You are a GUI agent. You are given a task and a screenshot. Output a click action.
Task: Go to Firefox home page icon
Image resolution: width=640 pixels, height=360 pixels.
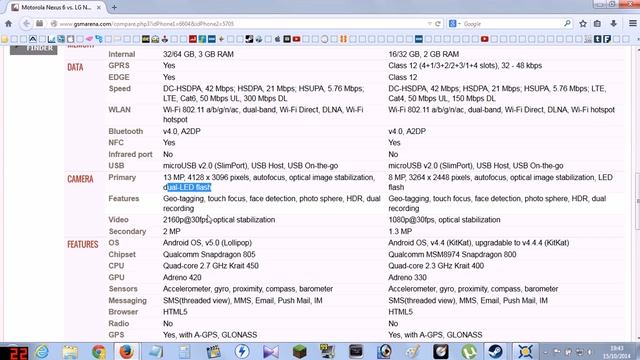coord(8,24)
